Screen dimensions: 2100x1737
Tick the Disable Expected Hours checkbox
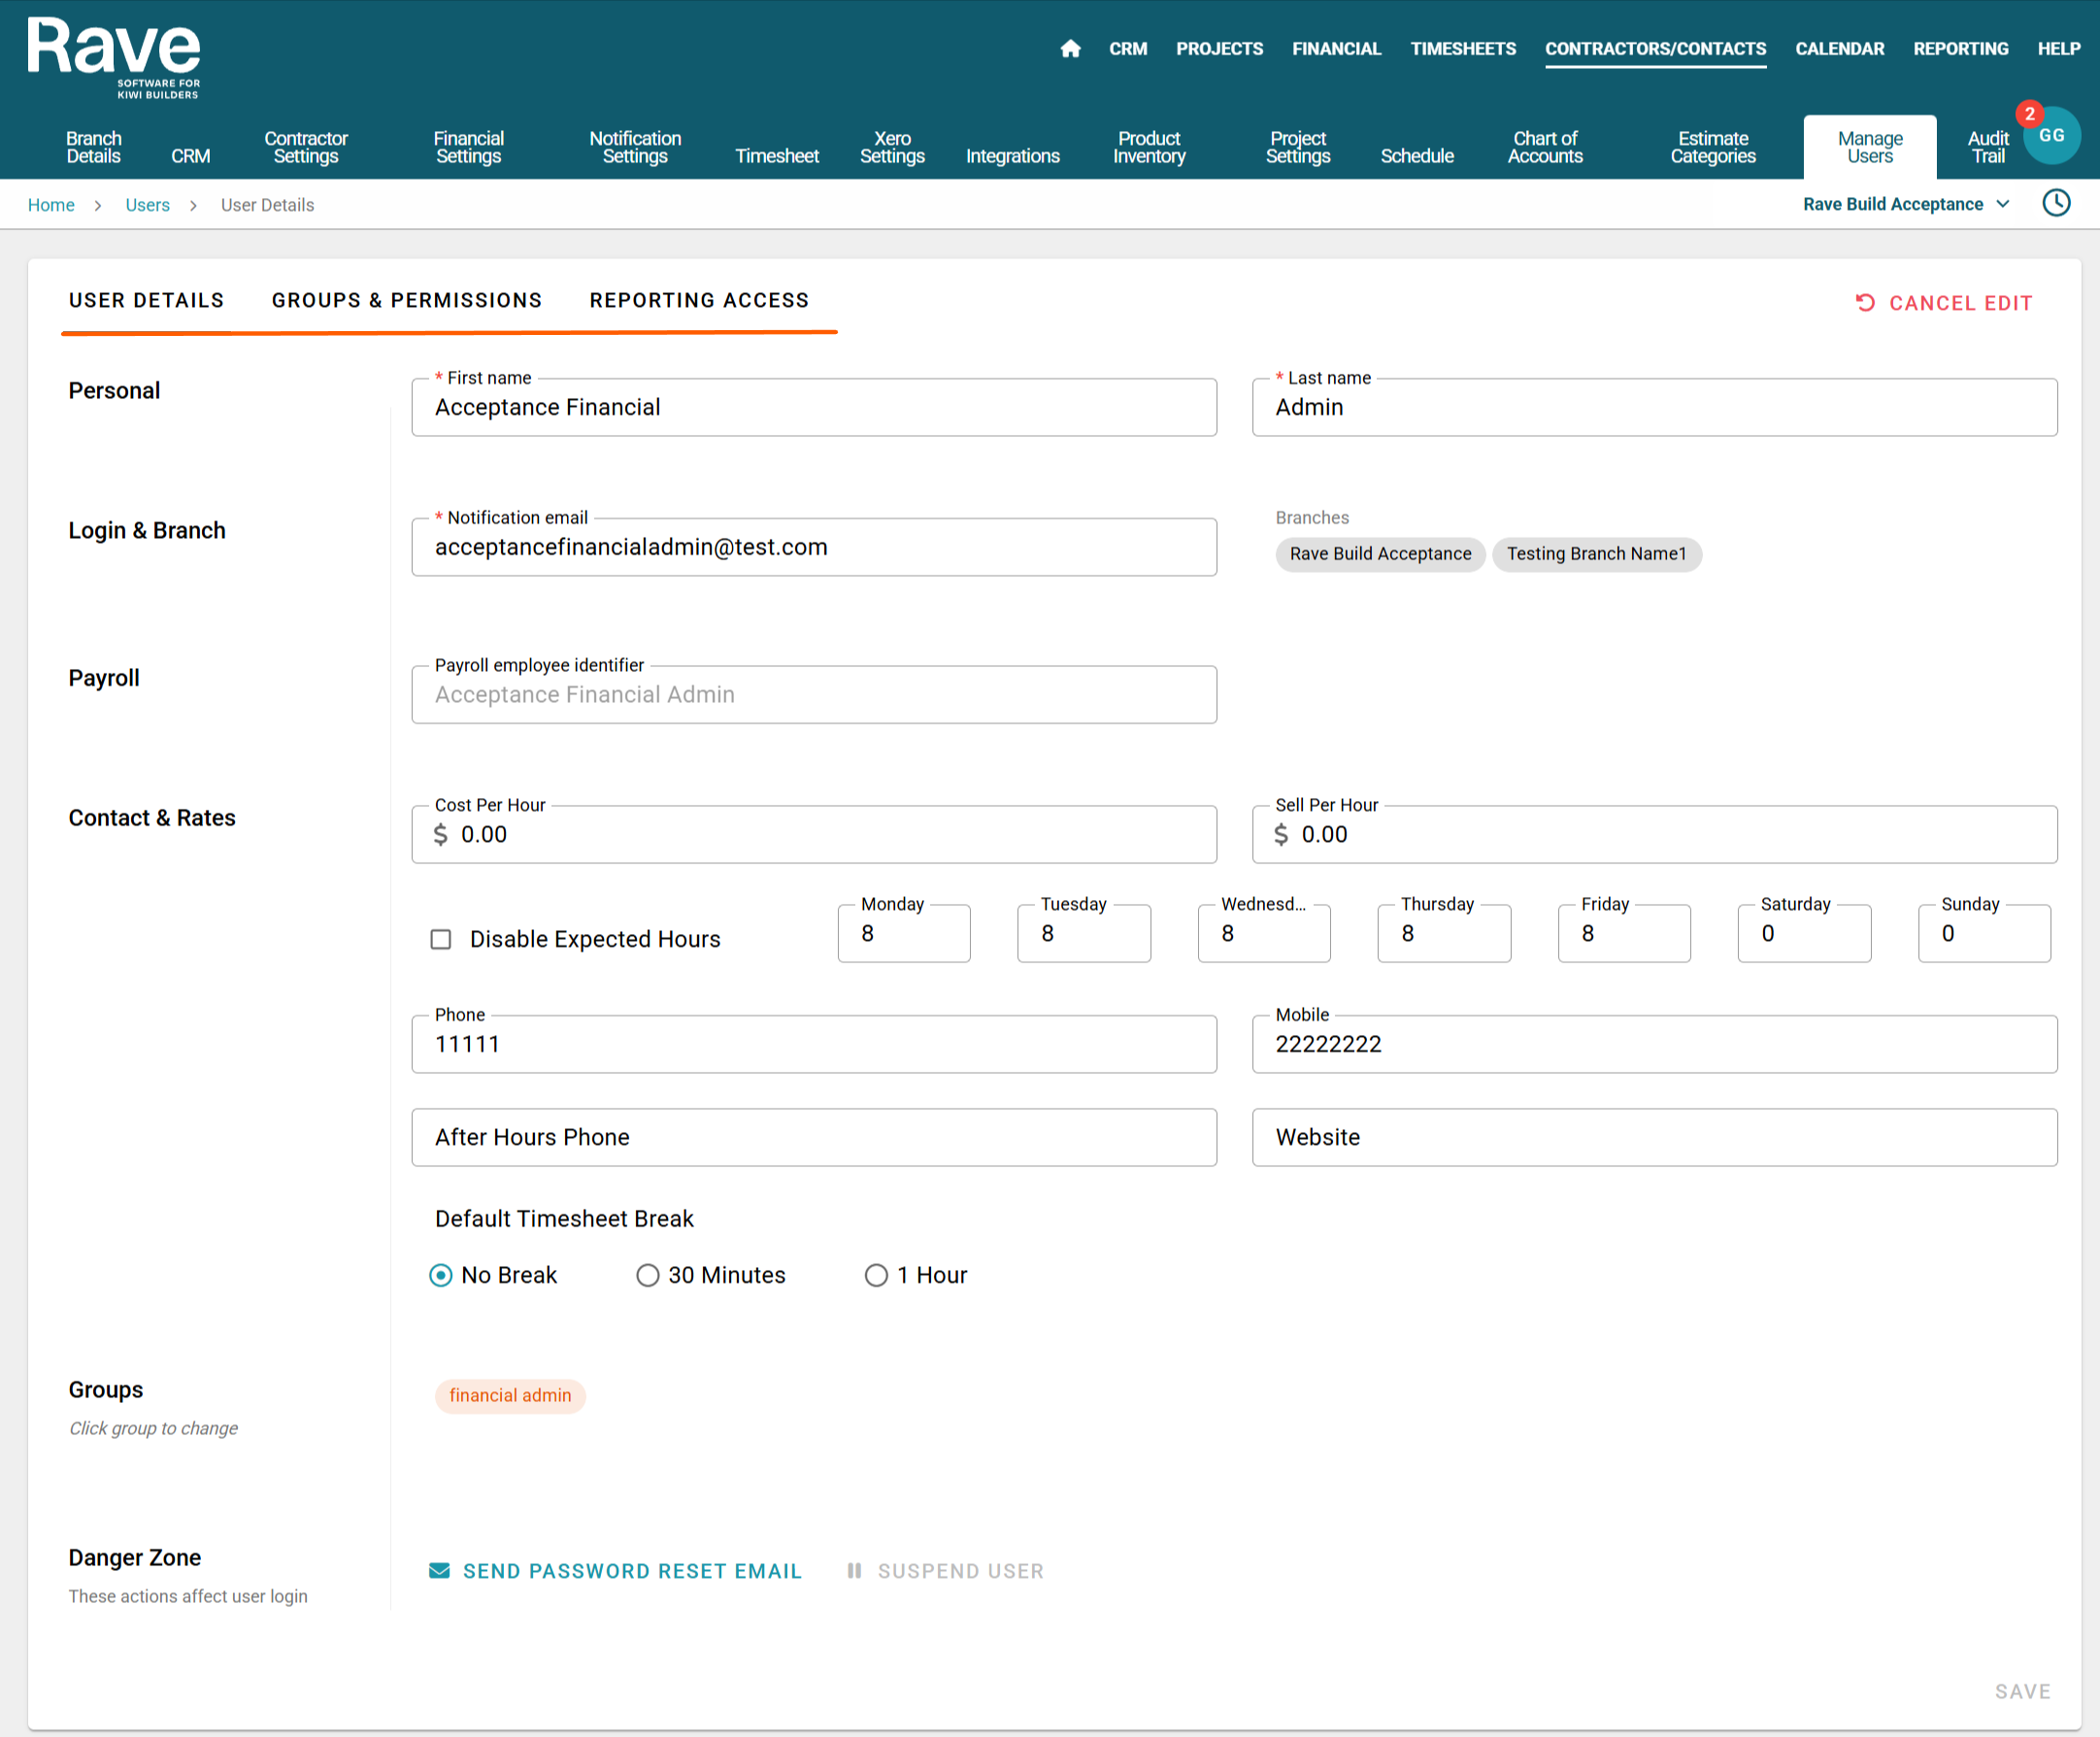tap(441, 939)
